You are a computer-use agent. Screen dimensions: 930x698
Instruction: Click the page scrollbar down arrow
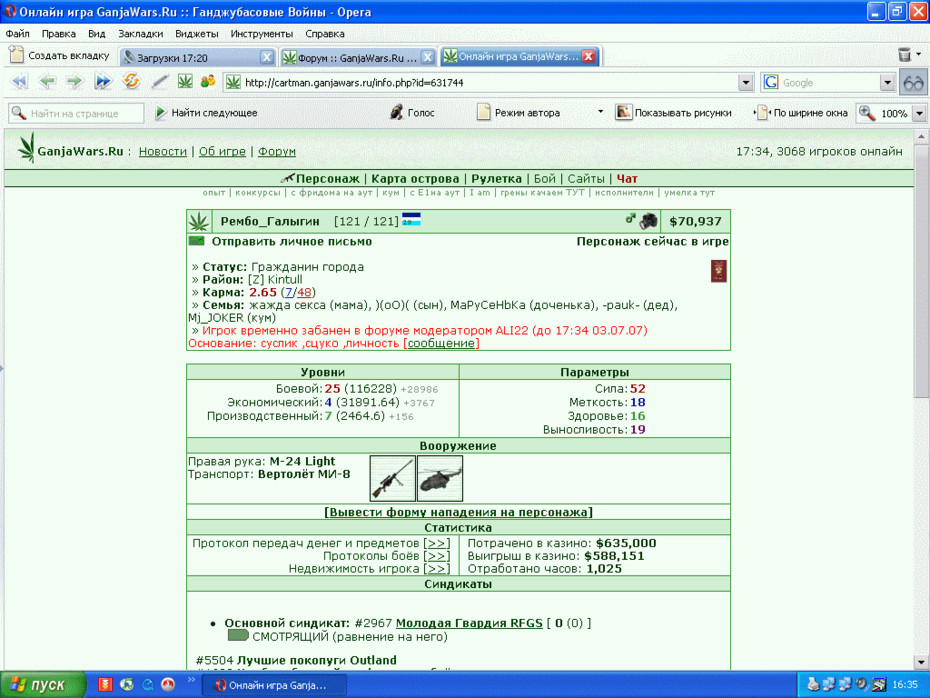coord(921,662)
